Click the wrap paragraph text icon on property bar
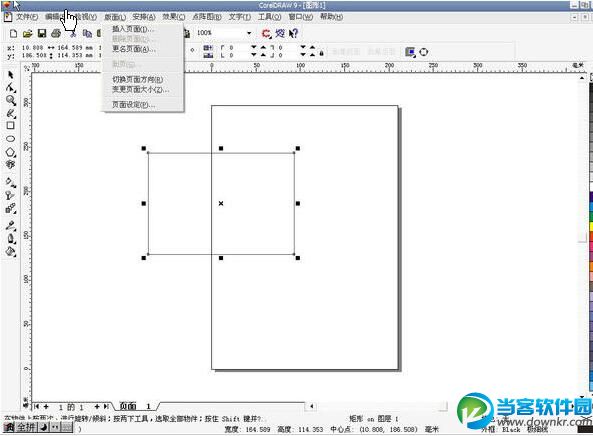The width and height of the screenshot is (593, 436). coord(410,52)
